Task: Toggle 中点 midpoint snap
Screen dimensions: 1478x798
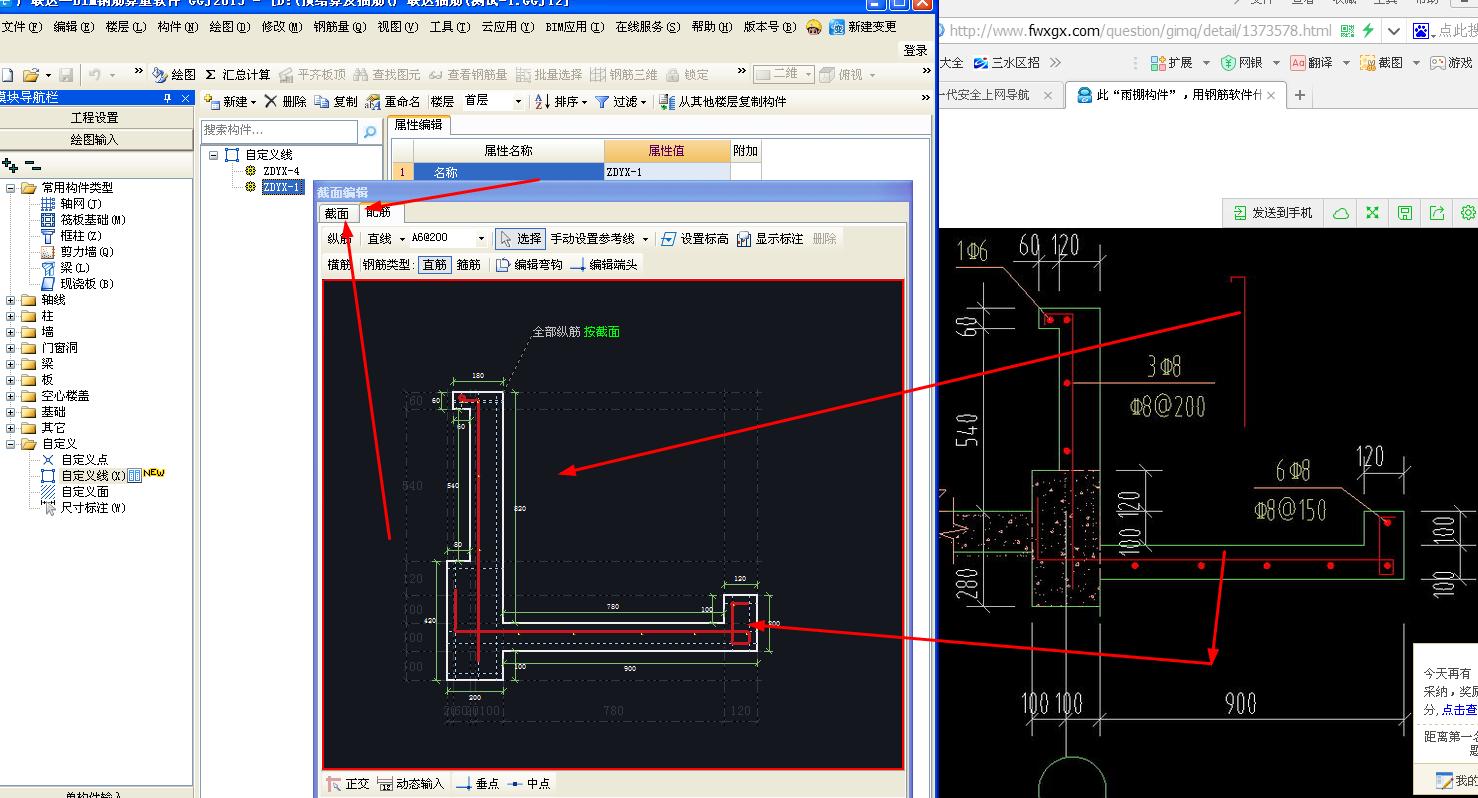Action: tap(529, 784)
